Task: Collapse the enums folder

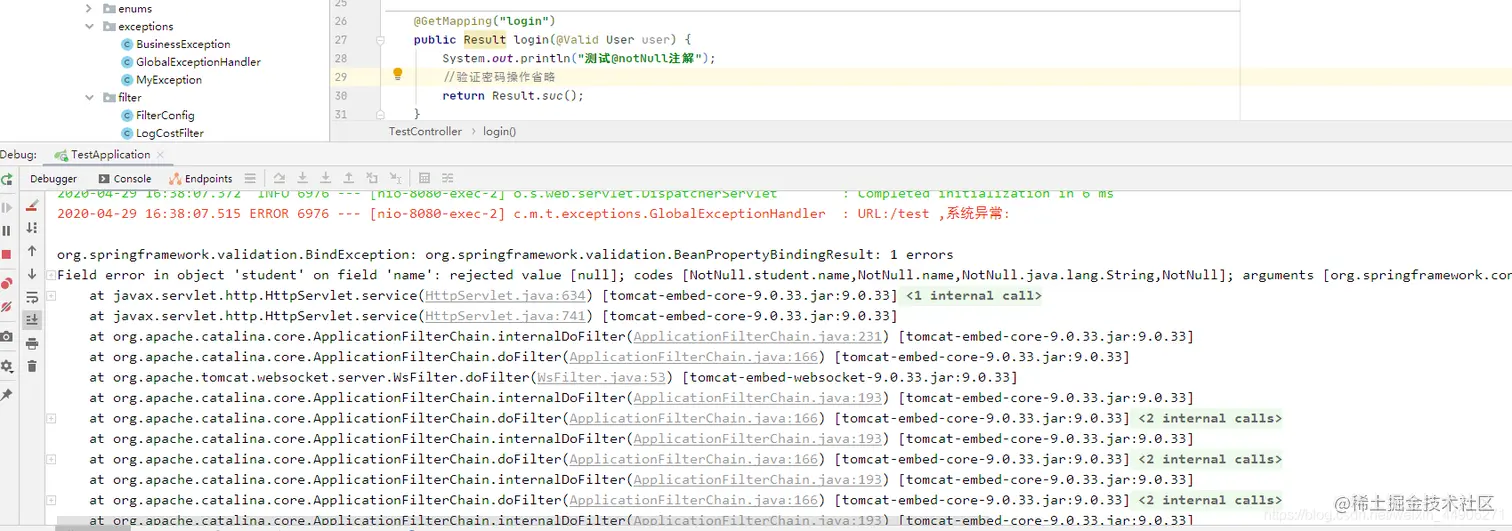Action: click(89, 9)
